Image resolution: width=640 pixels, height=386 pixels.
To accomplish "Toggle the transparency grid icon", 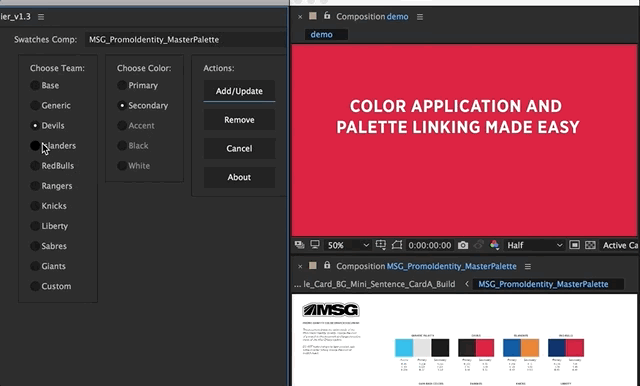I will 590,245.
